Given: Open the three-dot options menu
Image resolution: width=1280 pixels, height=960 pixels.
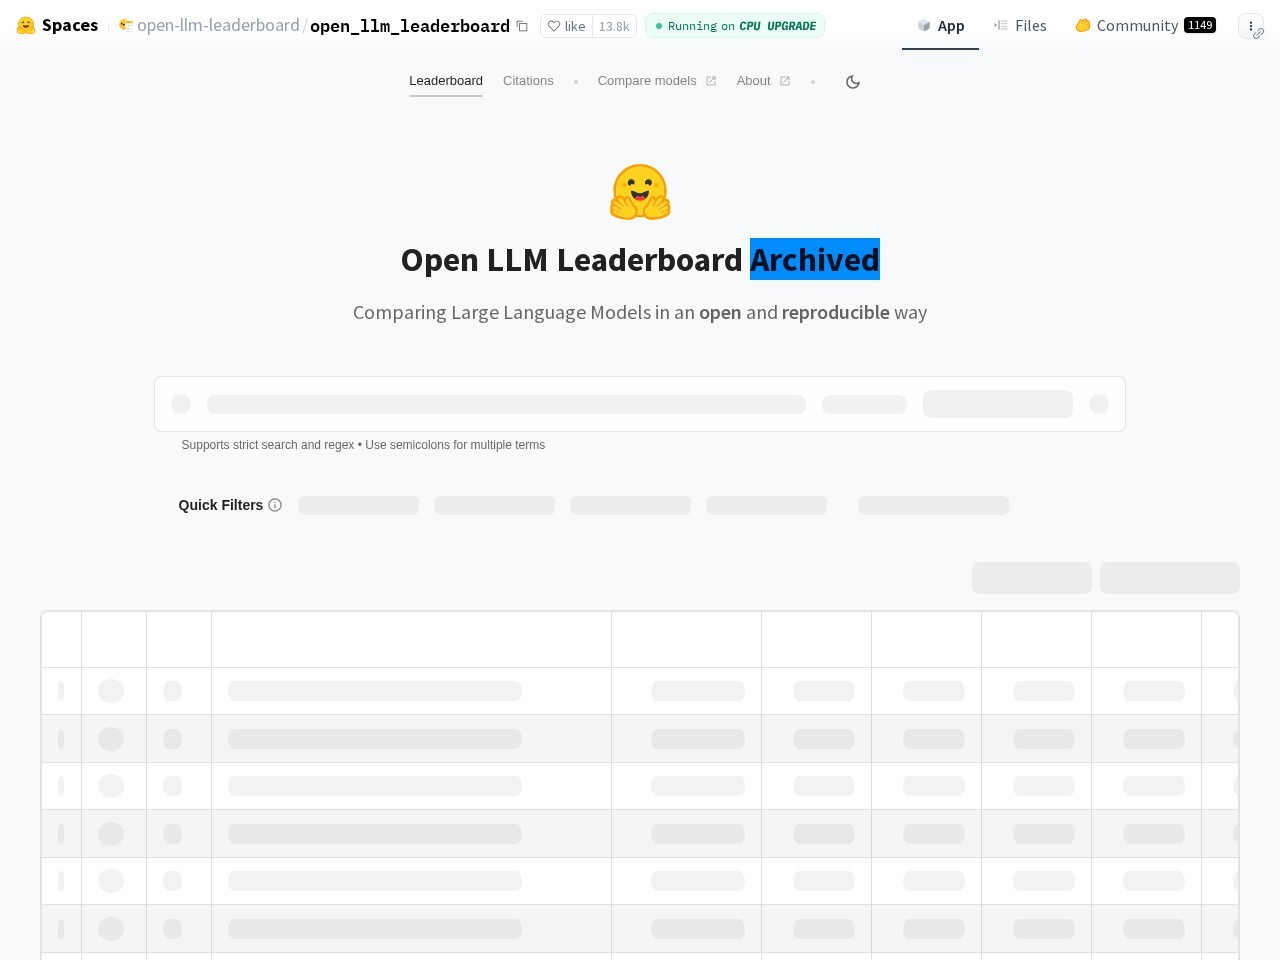Looking at the screenshot, I should (x=1253, y=26).
